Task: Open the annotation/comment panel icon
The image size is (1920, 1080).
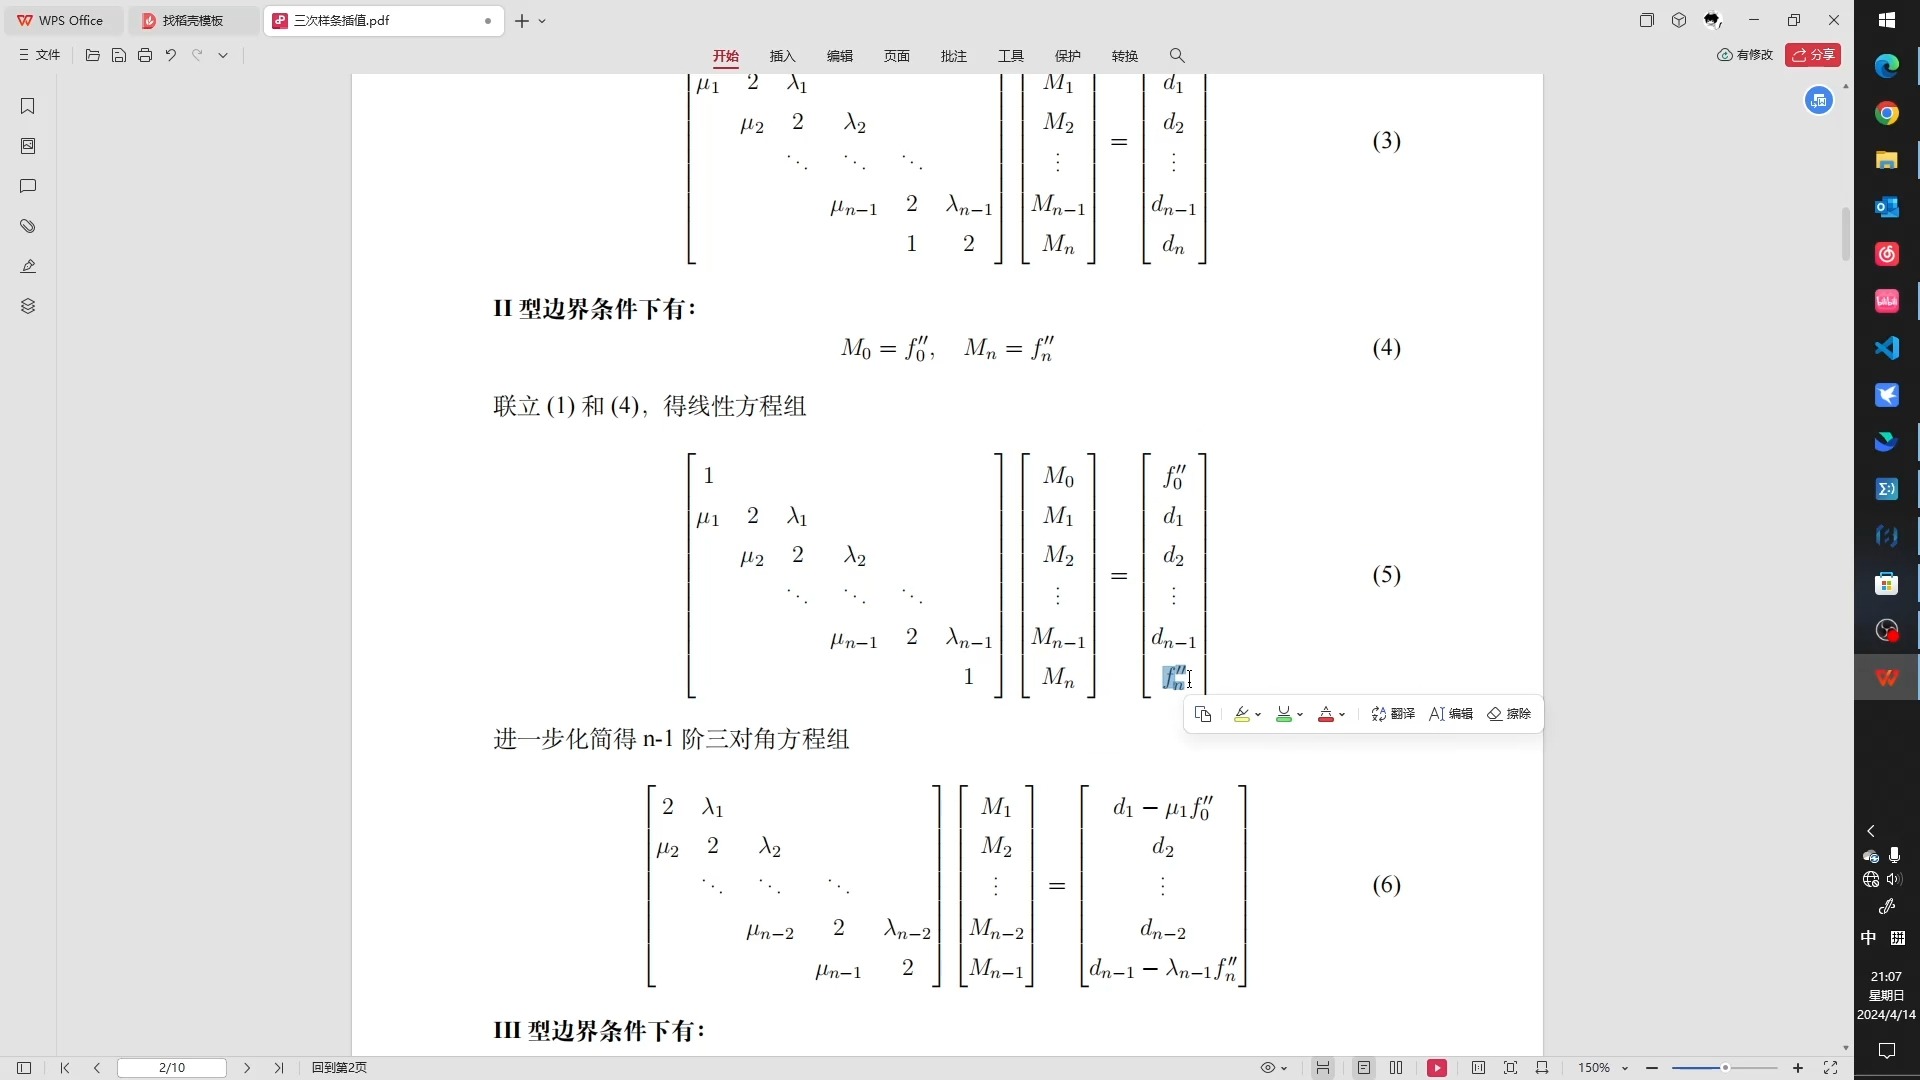Action: pos(29,186)
